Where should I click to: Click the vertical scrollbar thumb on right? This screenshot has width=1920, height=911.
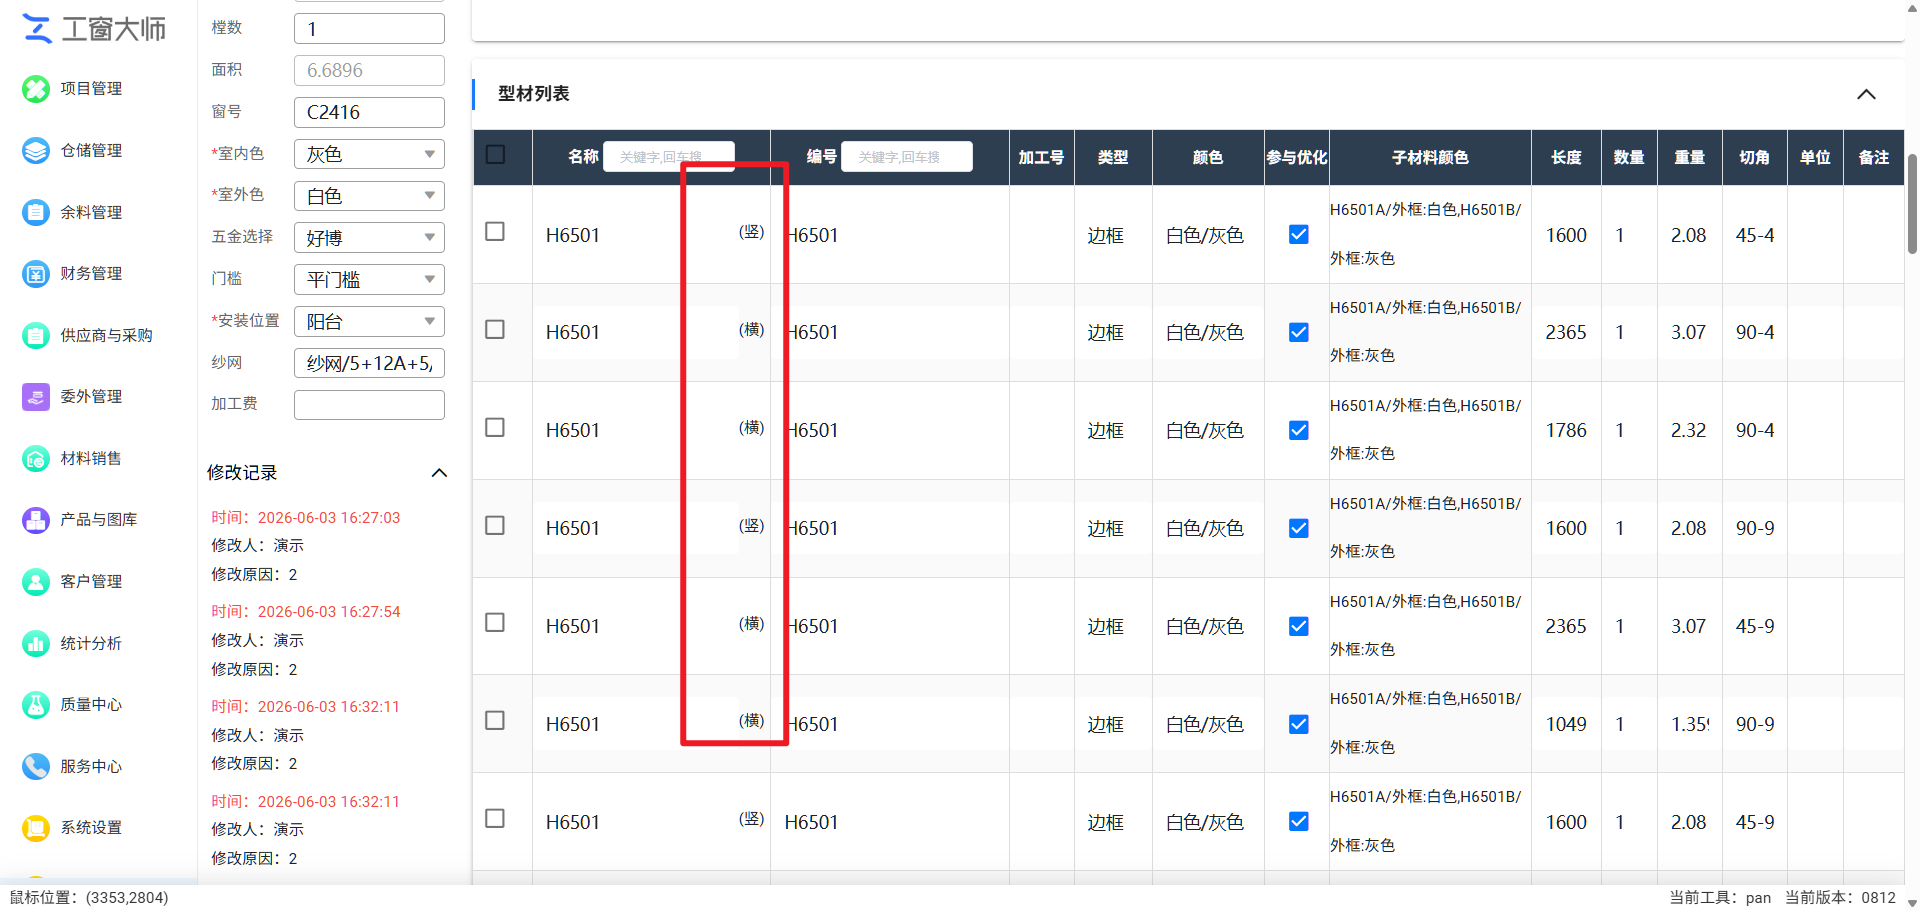1912,203
